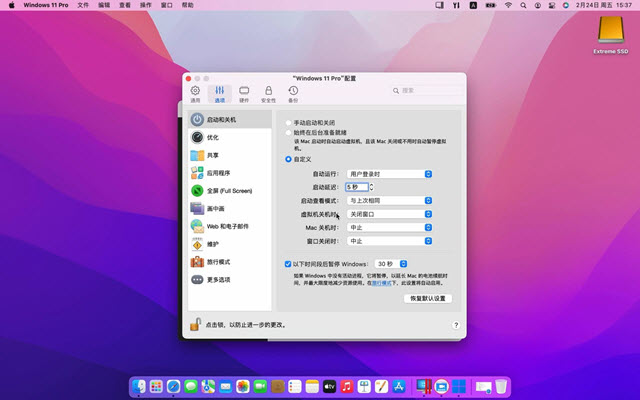Click 启动延迟 stepper arrows
Image resolution: width=640 pixels, height=400 pixels.
coord(371,187)
